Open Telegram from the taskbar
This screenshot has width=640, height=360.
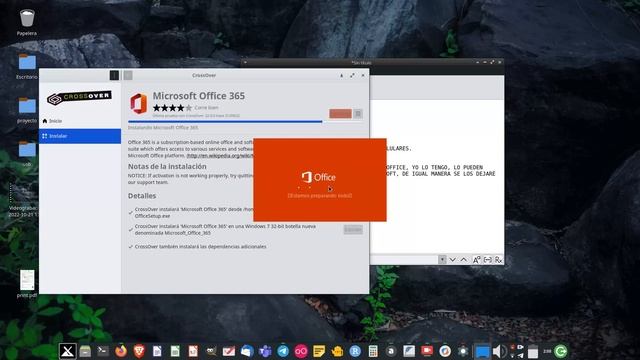[283, 351]
